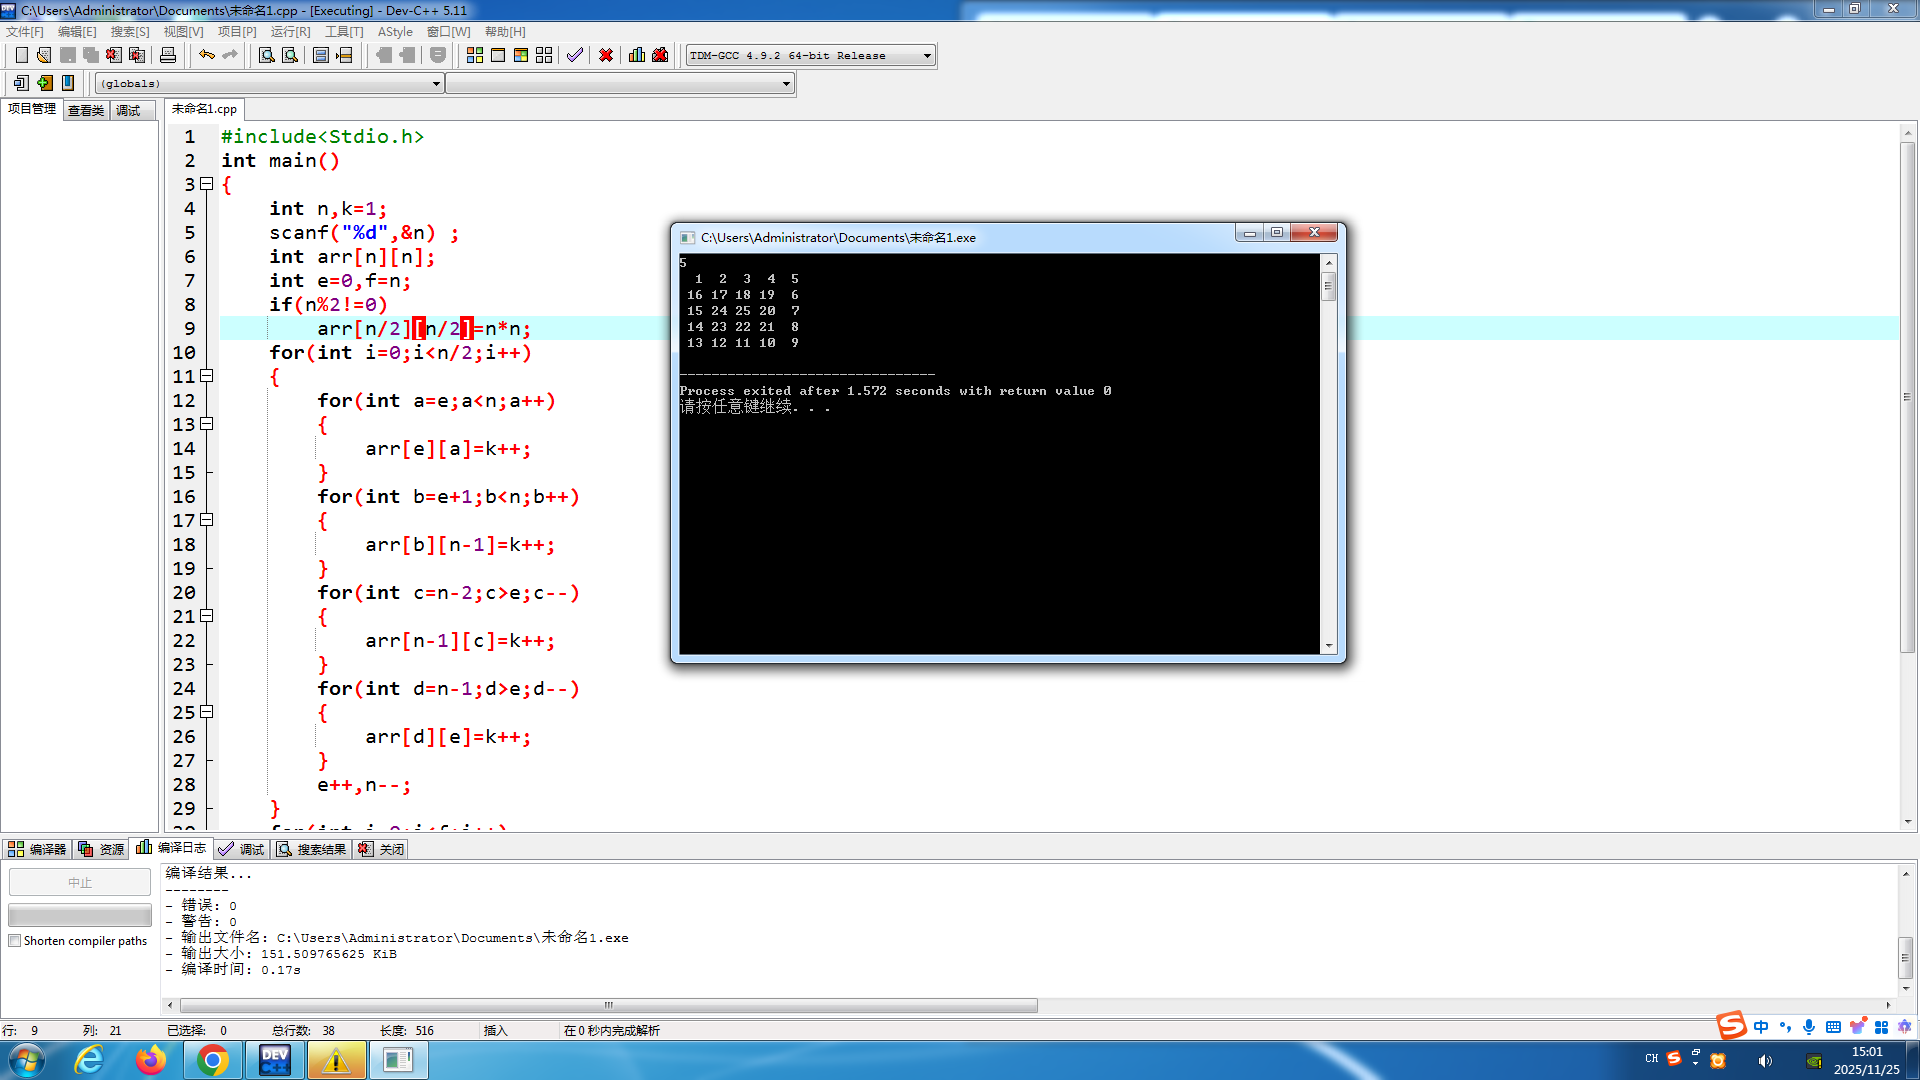The height and width of the screenshot is (1080, 1920).
Task: Click the Undo arrow icon
Action: (207, 55)
